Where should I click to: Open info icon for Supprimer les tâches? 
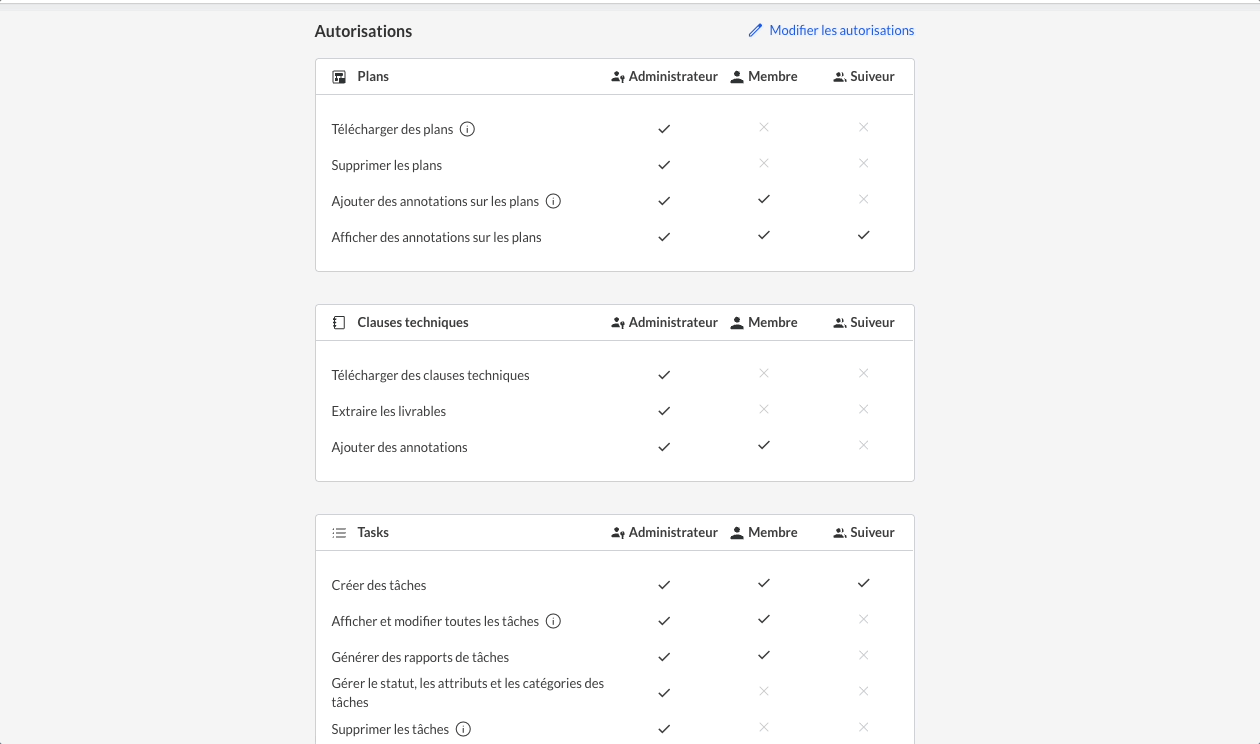point(463,729)
